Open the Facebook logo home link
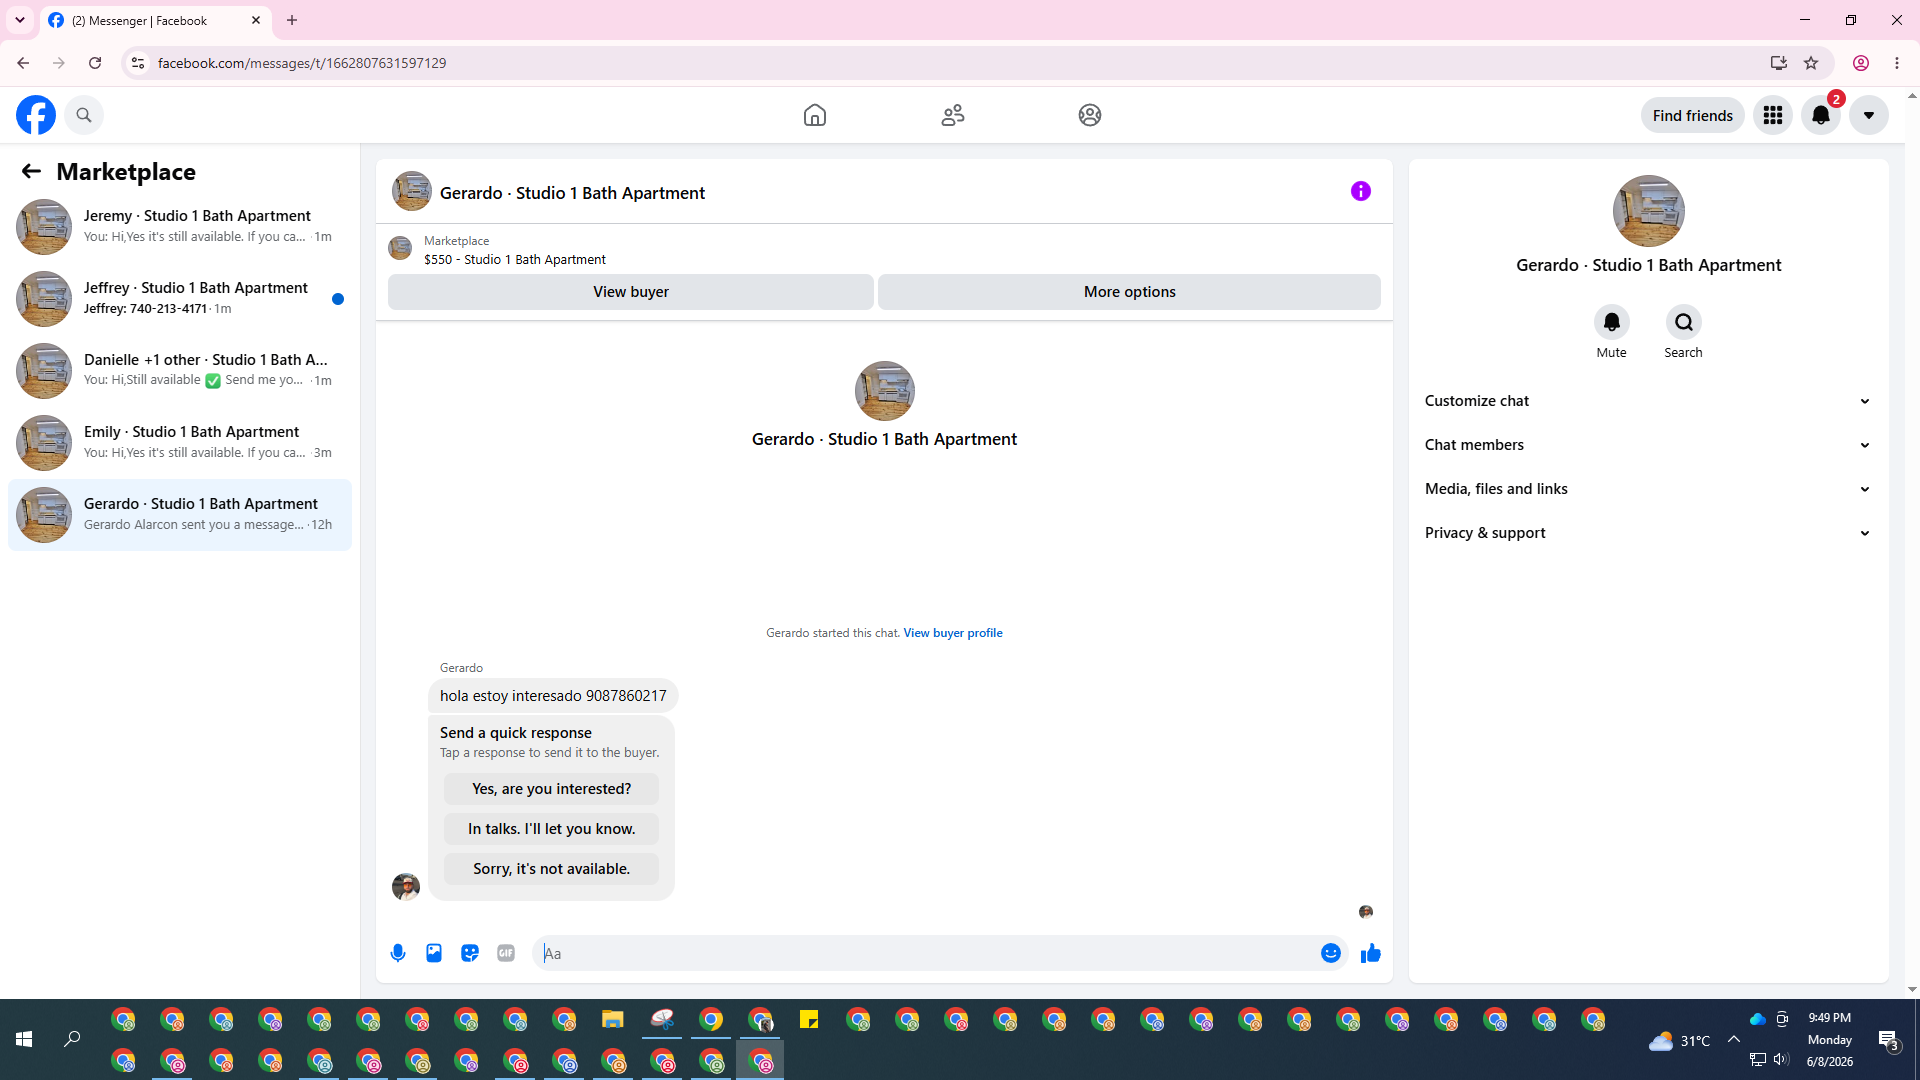1920x1080 pixels. pos(36,115)
